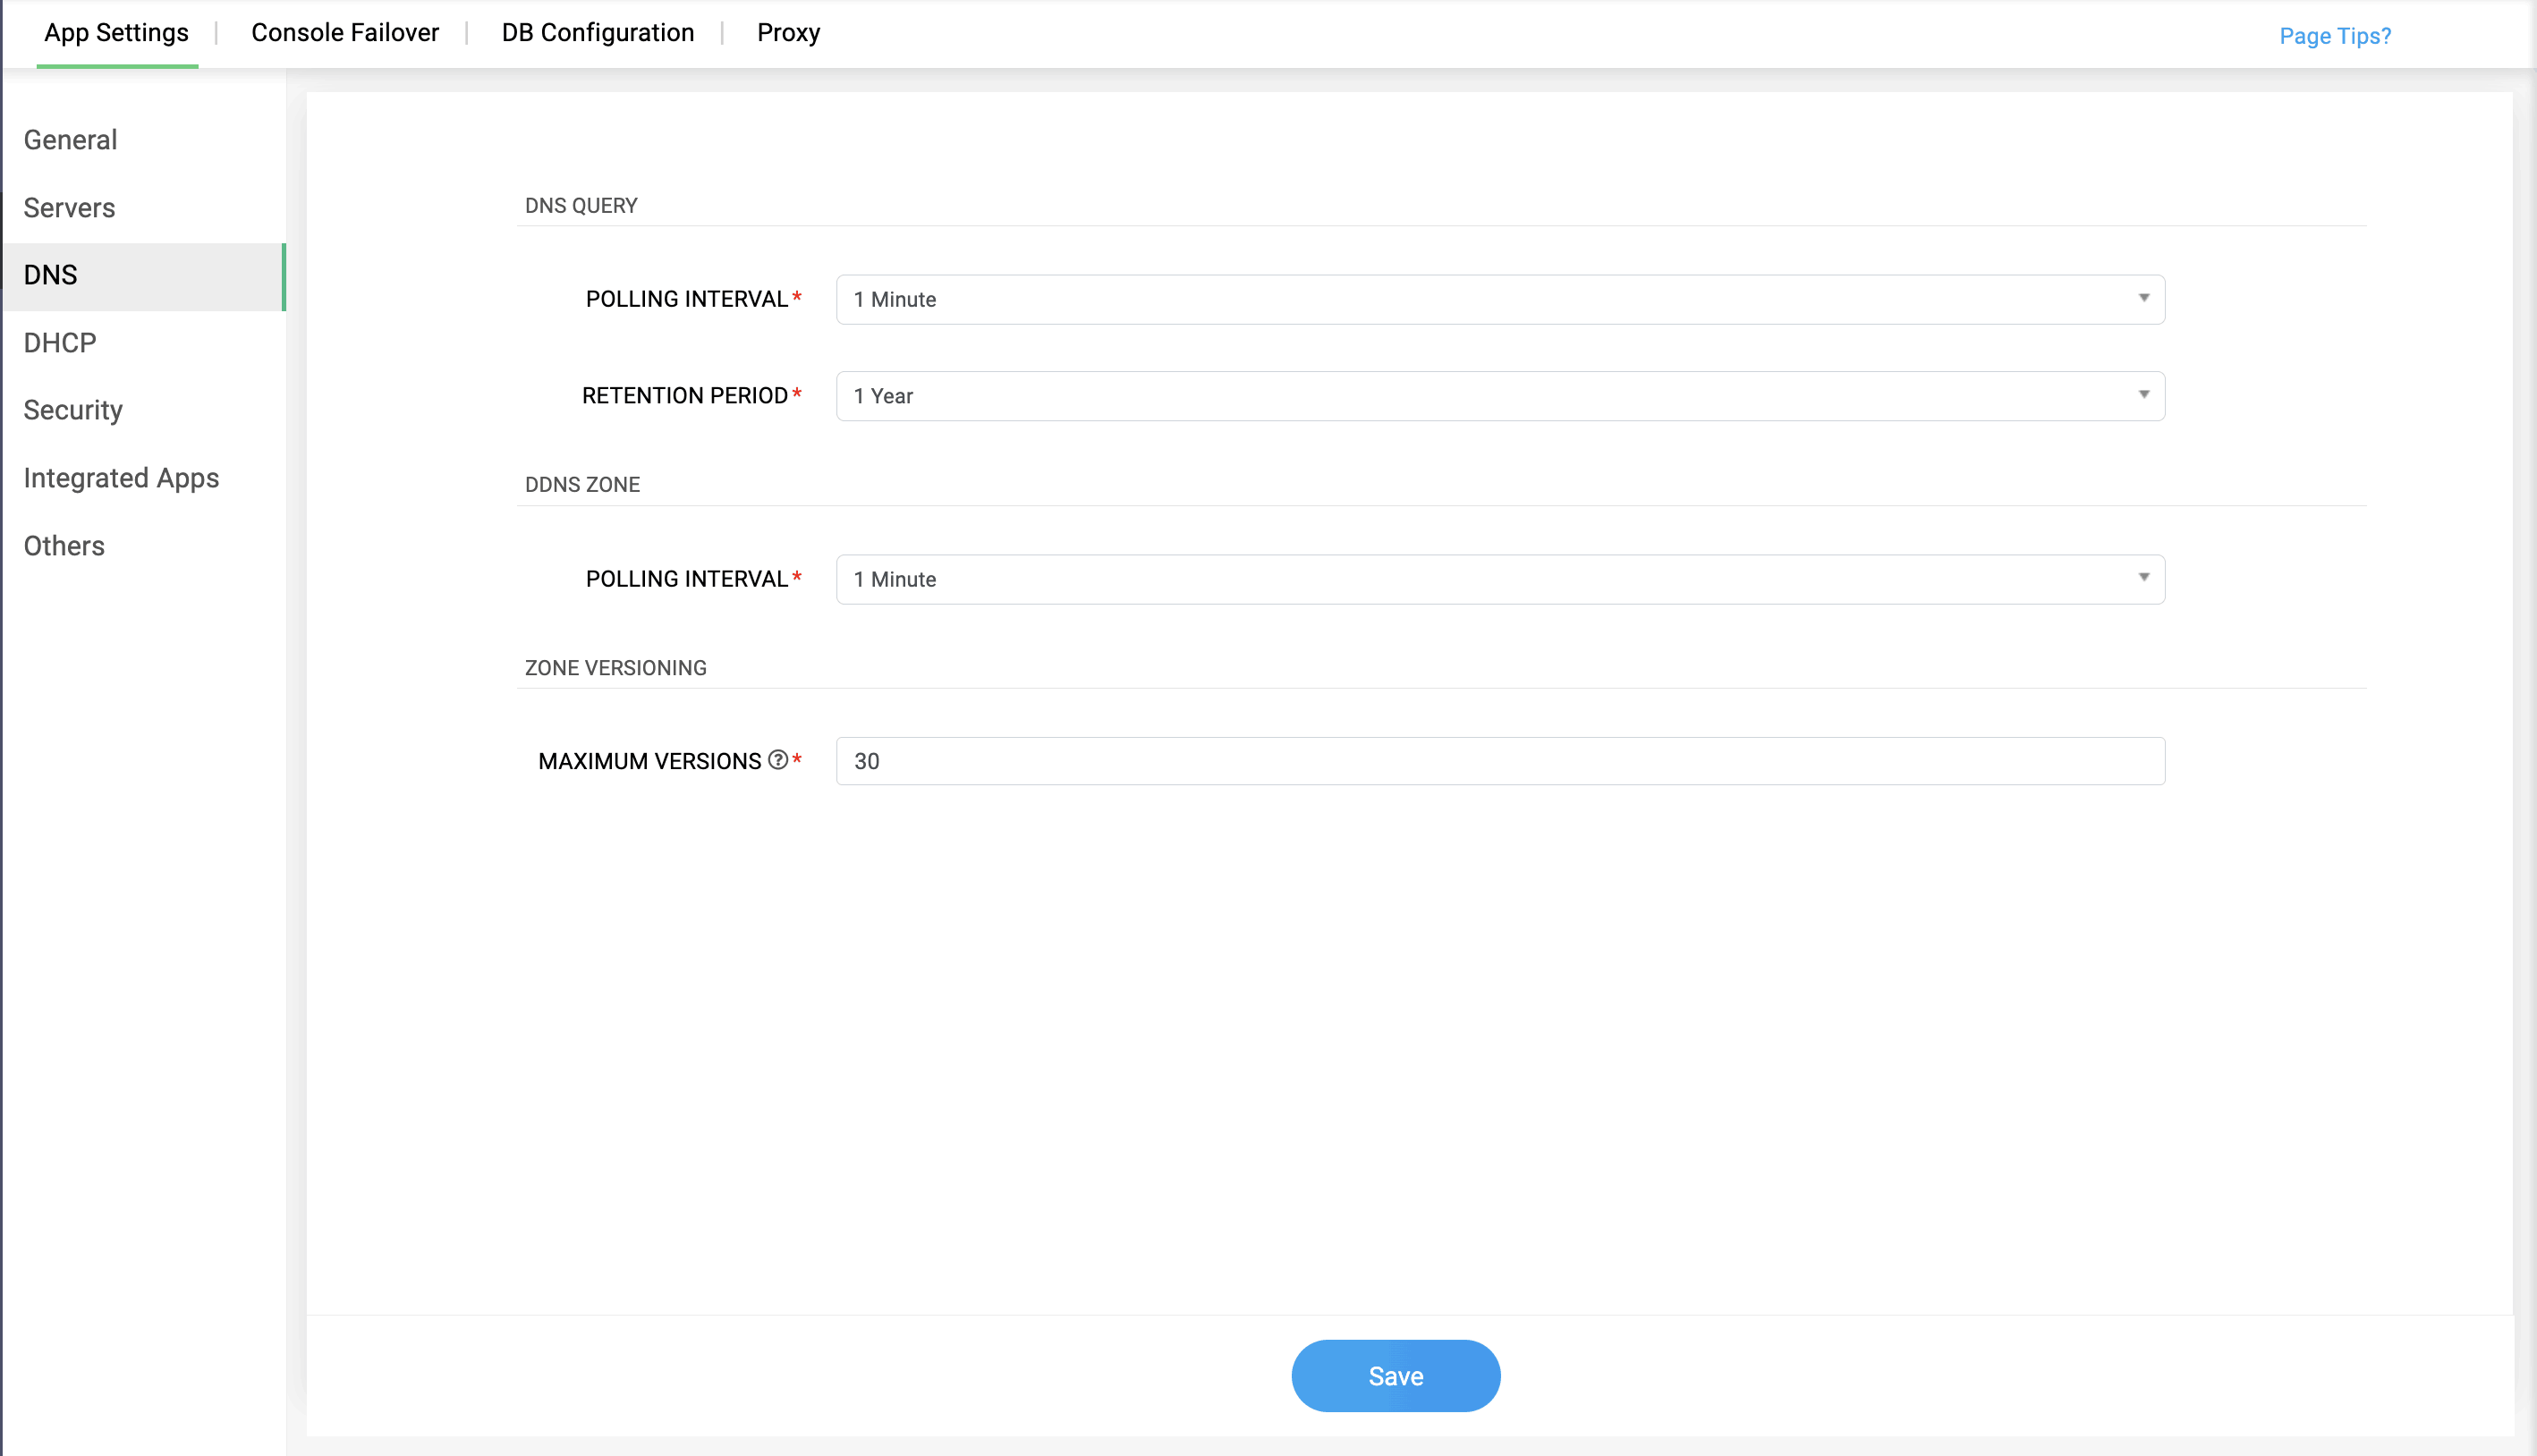
Task: Click the Maximum Versions input field
Action: pyautogui.click(x=1499, y=761)
